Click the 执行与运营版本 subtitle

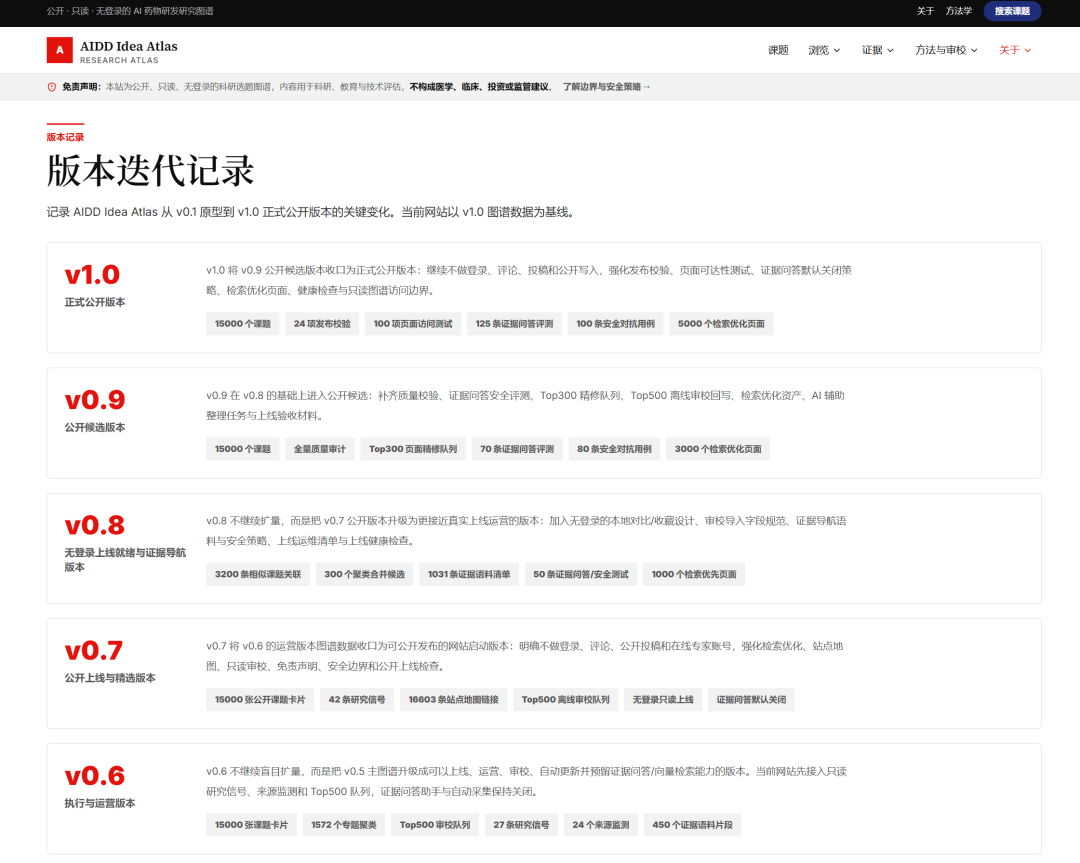coord(100,804)
